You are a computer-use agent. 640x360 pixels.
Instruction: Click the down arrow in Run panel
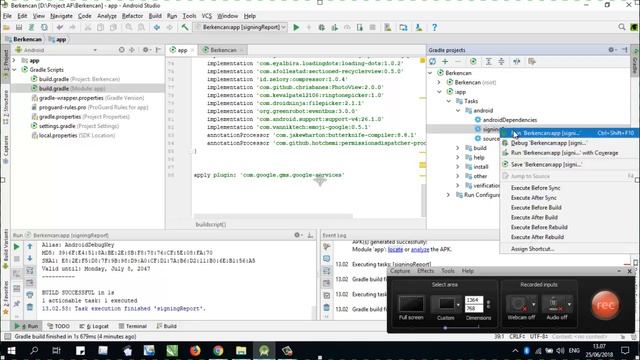click(x=30, y=258)
